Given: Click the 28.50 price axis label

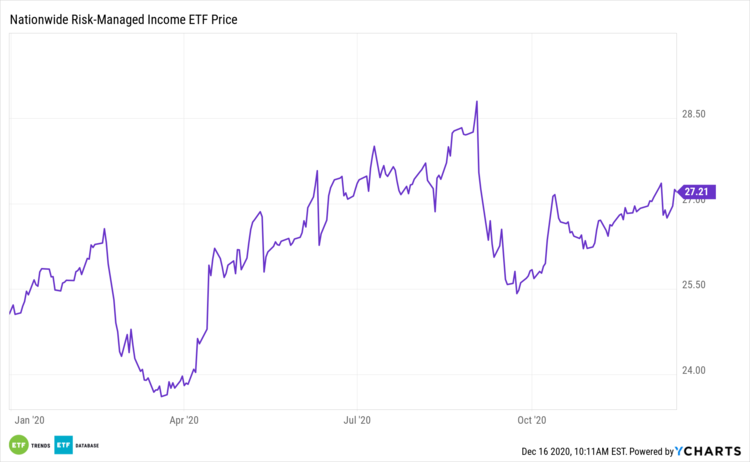Looking at the screenshot, I should pos(694,115).
